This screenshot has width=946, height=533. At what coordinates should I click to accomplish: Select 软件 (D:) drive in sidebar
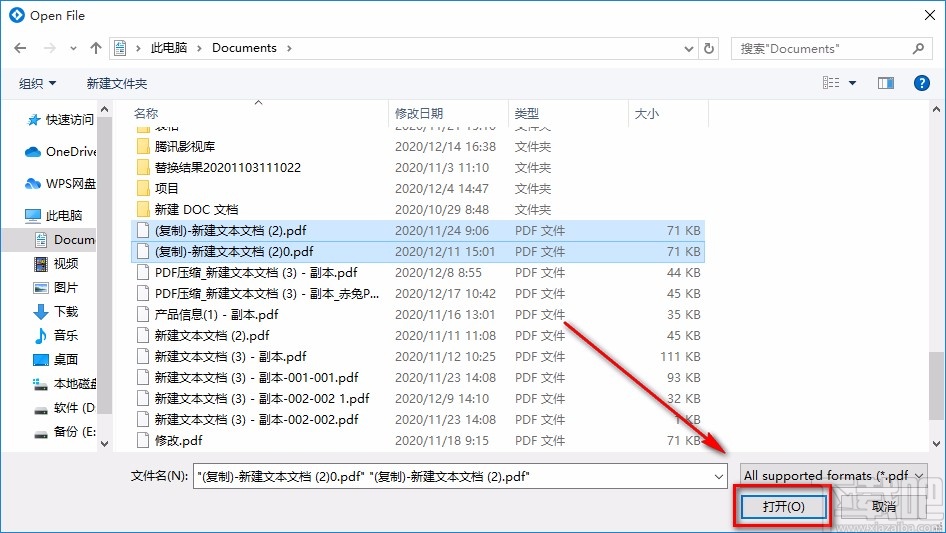65,407
